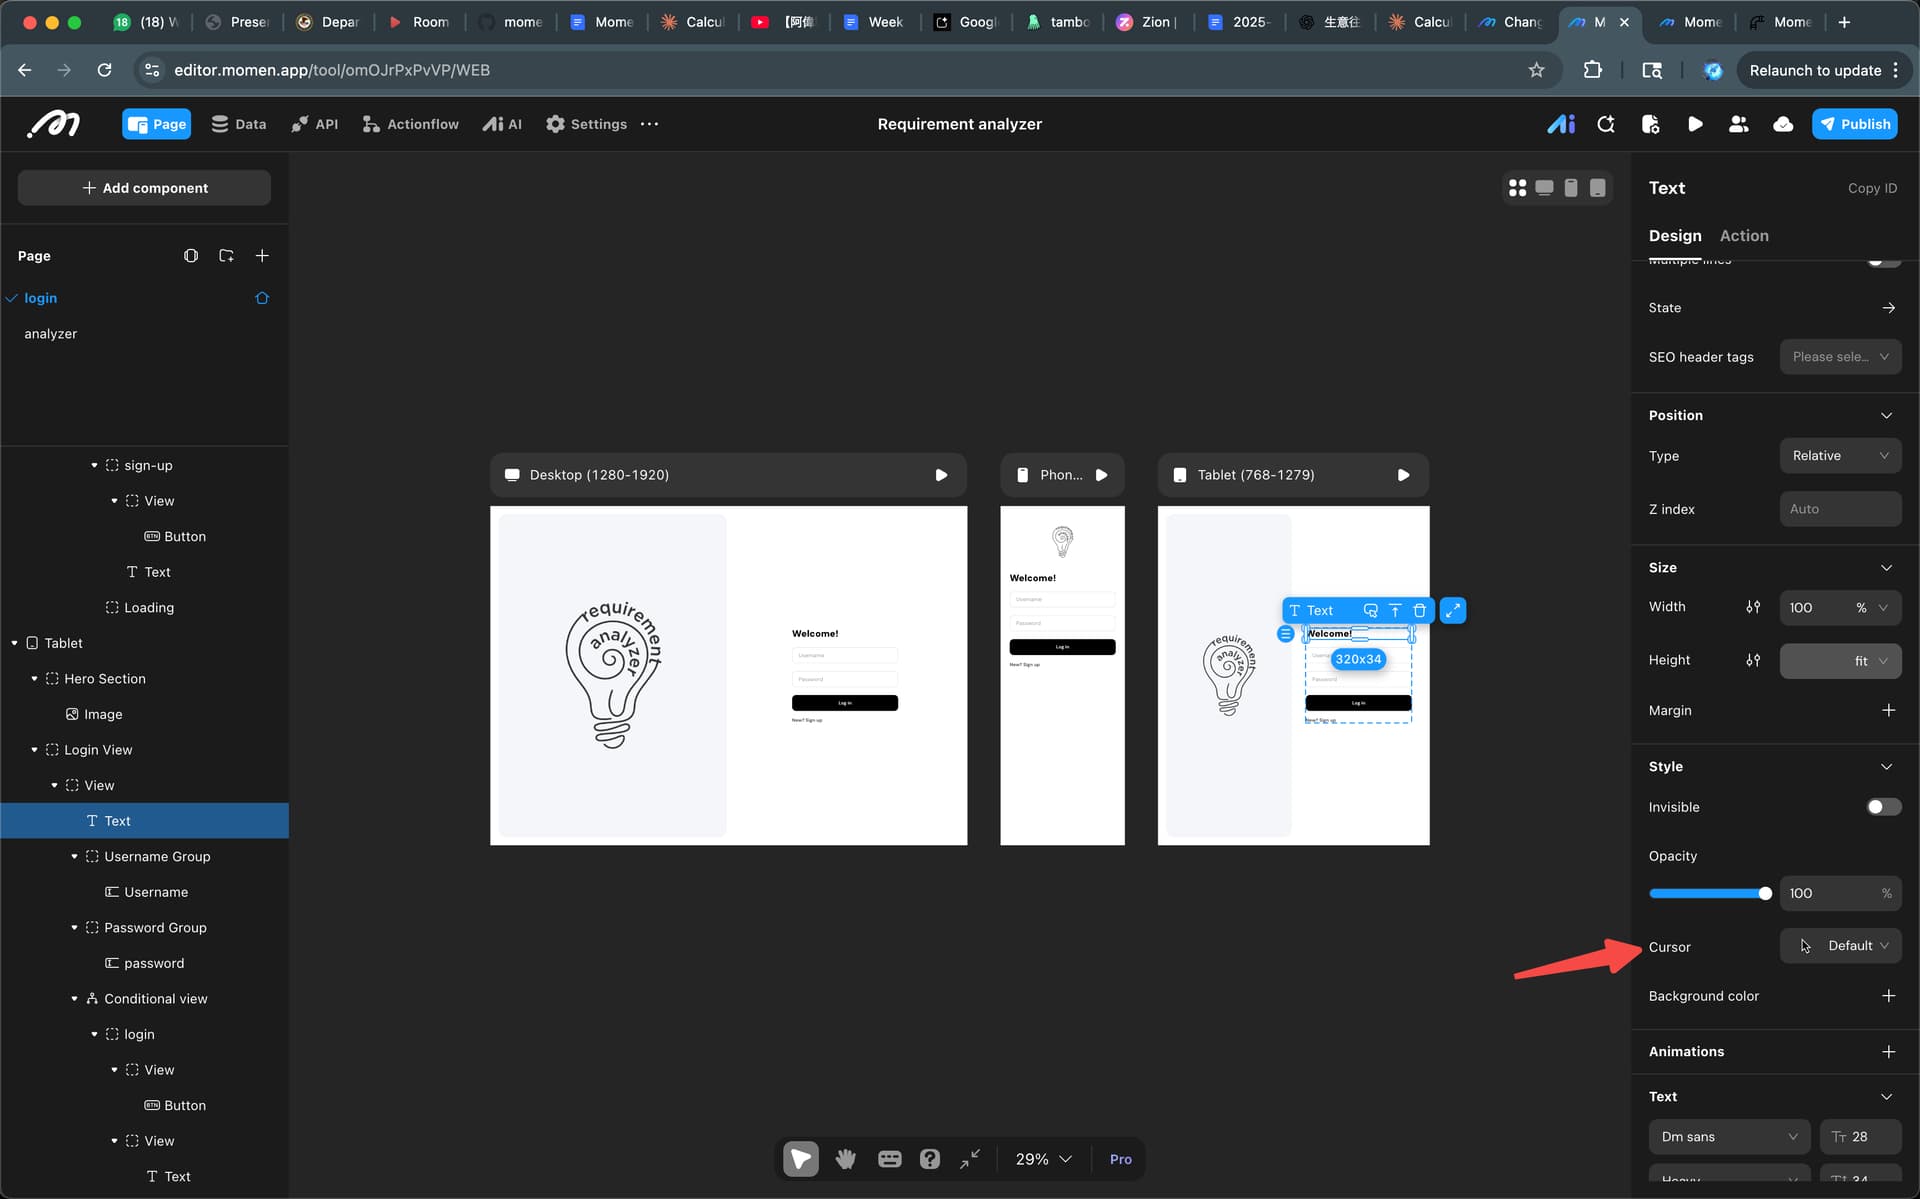Click the Publish button

coord(1854,124)
